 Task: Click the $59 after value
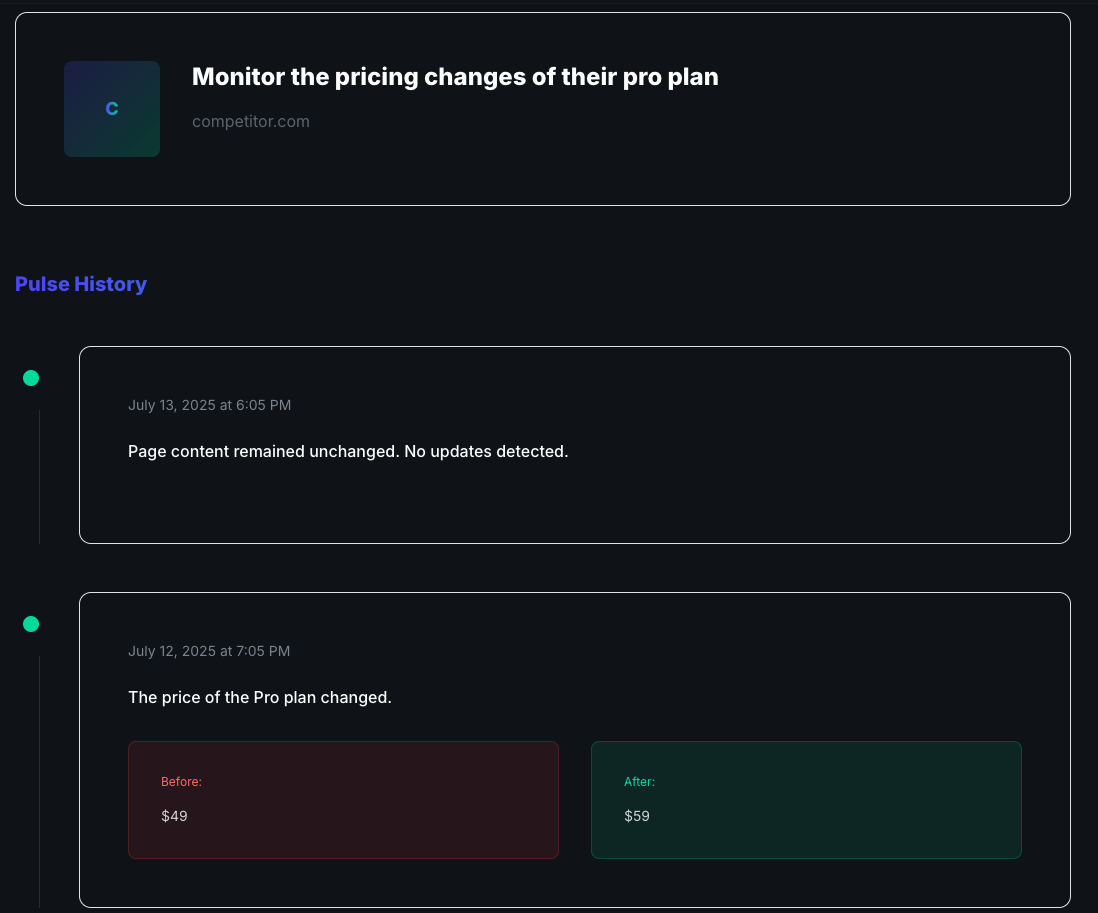coord(637,816)
